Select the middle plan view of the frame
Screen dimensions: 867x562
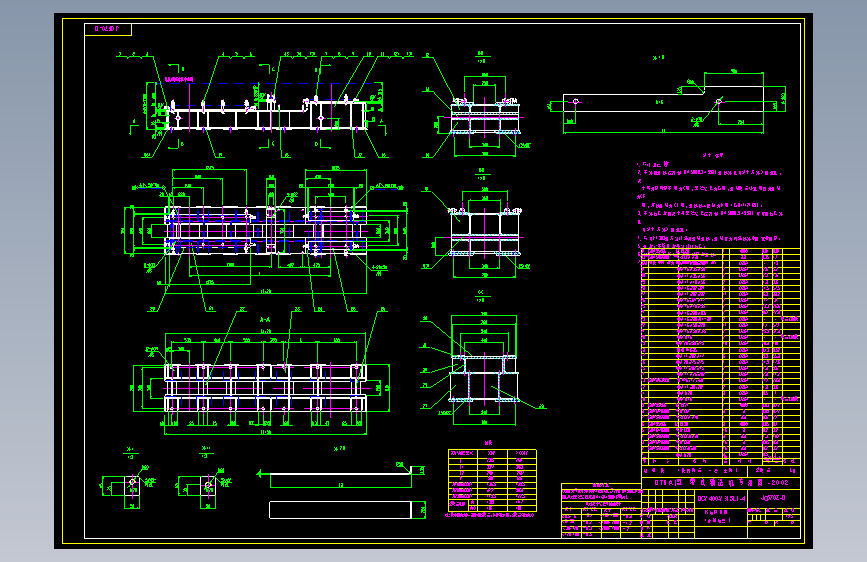click(265, 232)
